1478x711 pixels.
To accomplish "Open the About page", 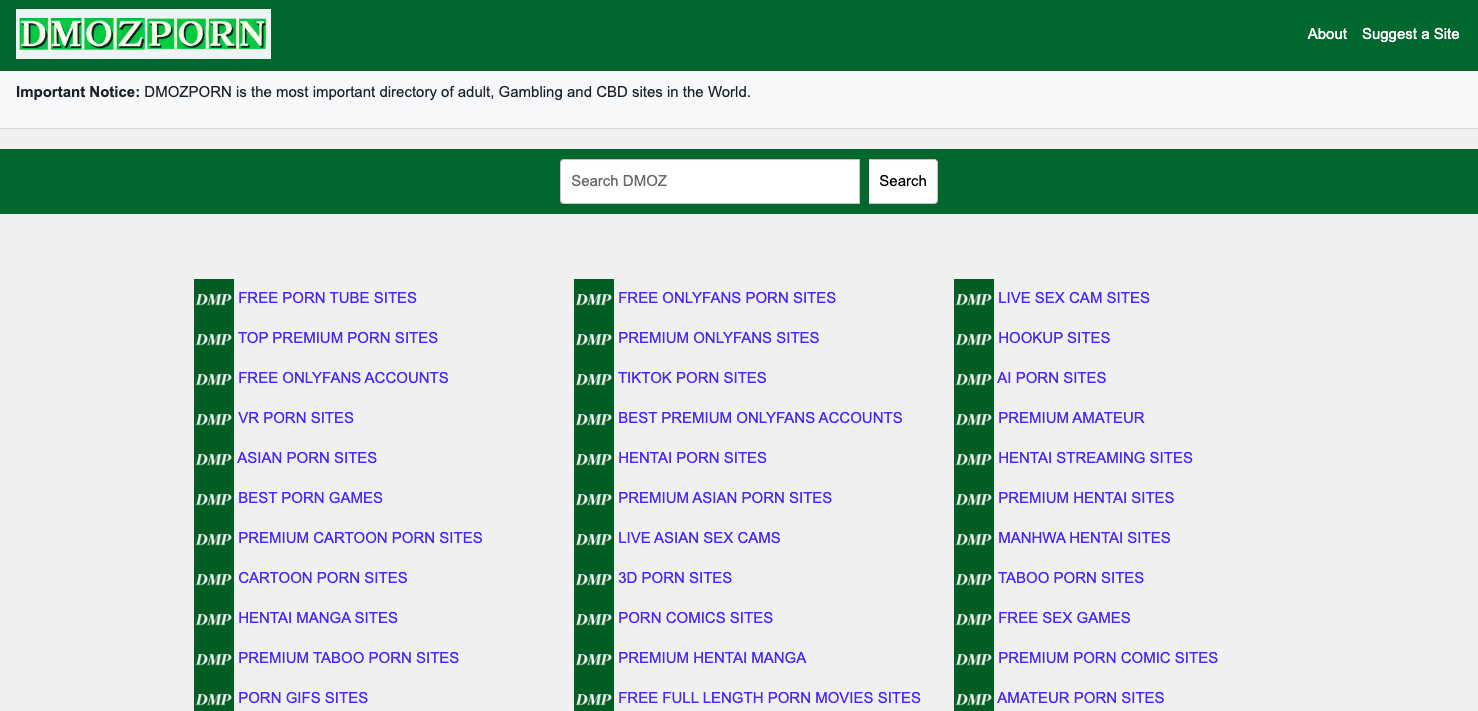I will 1326,33.
